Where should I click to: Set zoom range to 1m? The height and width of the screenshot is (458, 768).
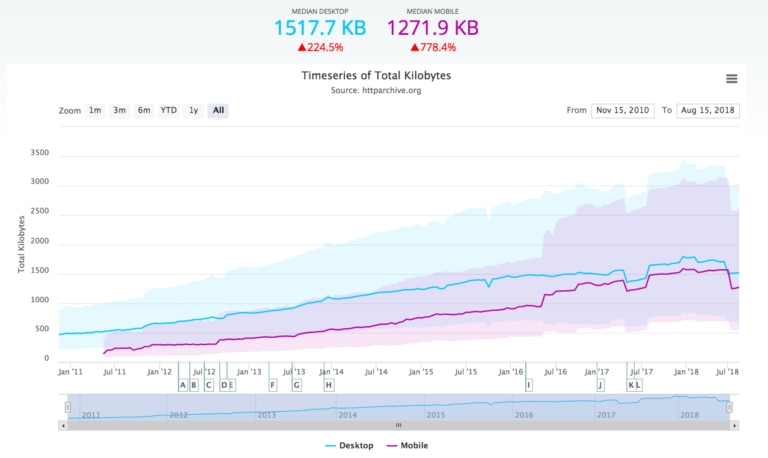[x=95, y=110]
